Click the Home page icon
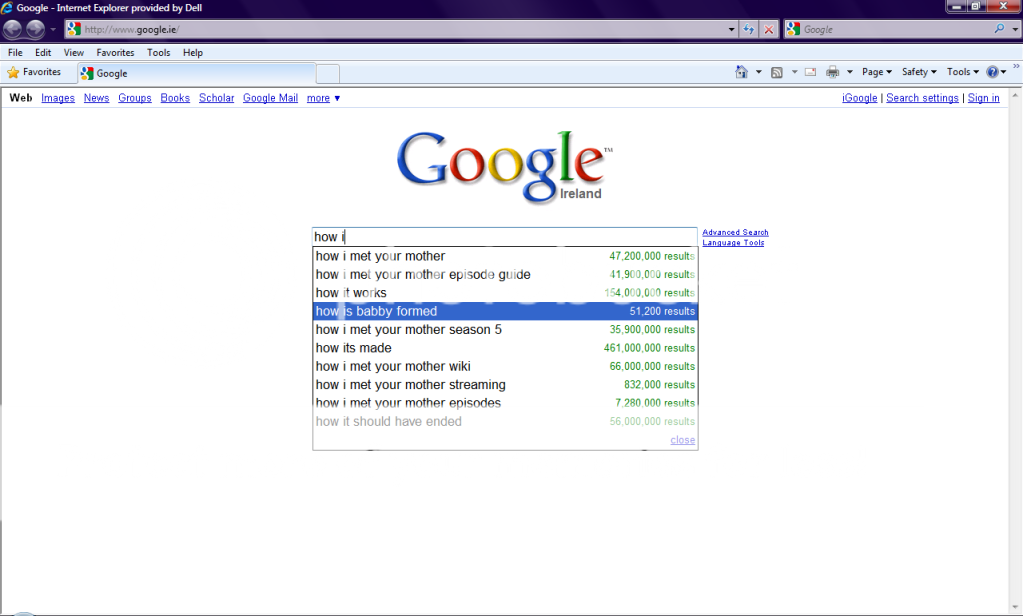Viewport: 1023px width, 616px height. (741, 72)
